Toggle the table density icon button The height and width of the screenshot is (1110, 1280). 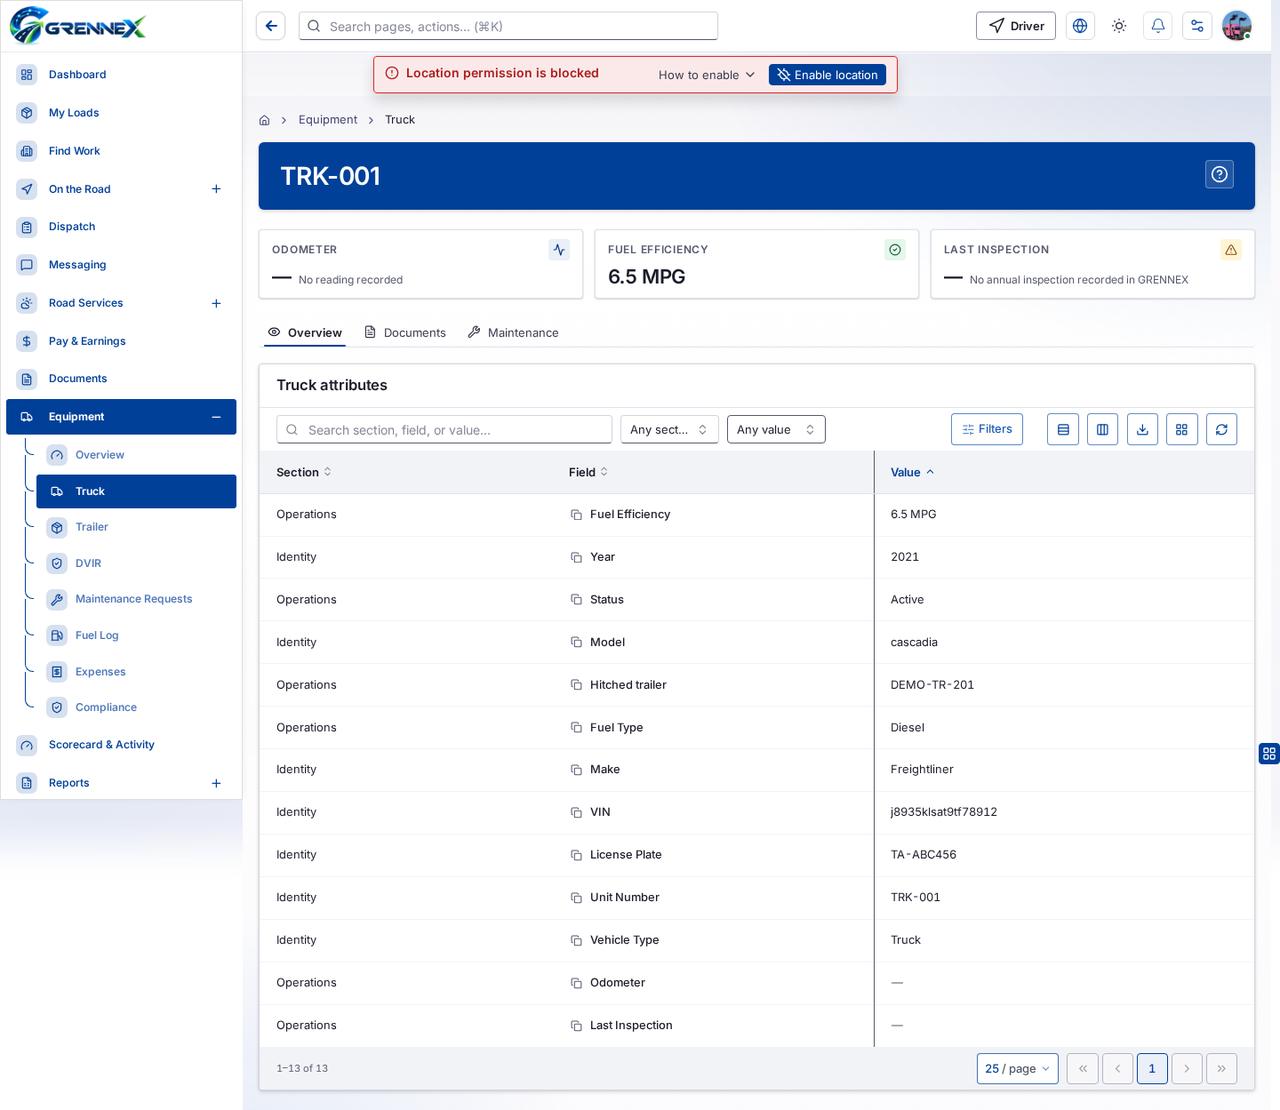pyautogui.click(x=1063, y=429)
